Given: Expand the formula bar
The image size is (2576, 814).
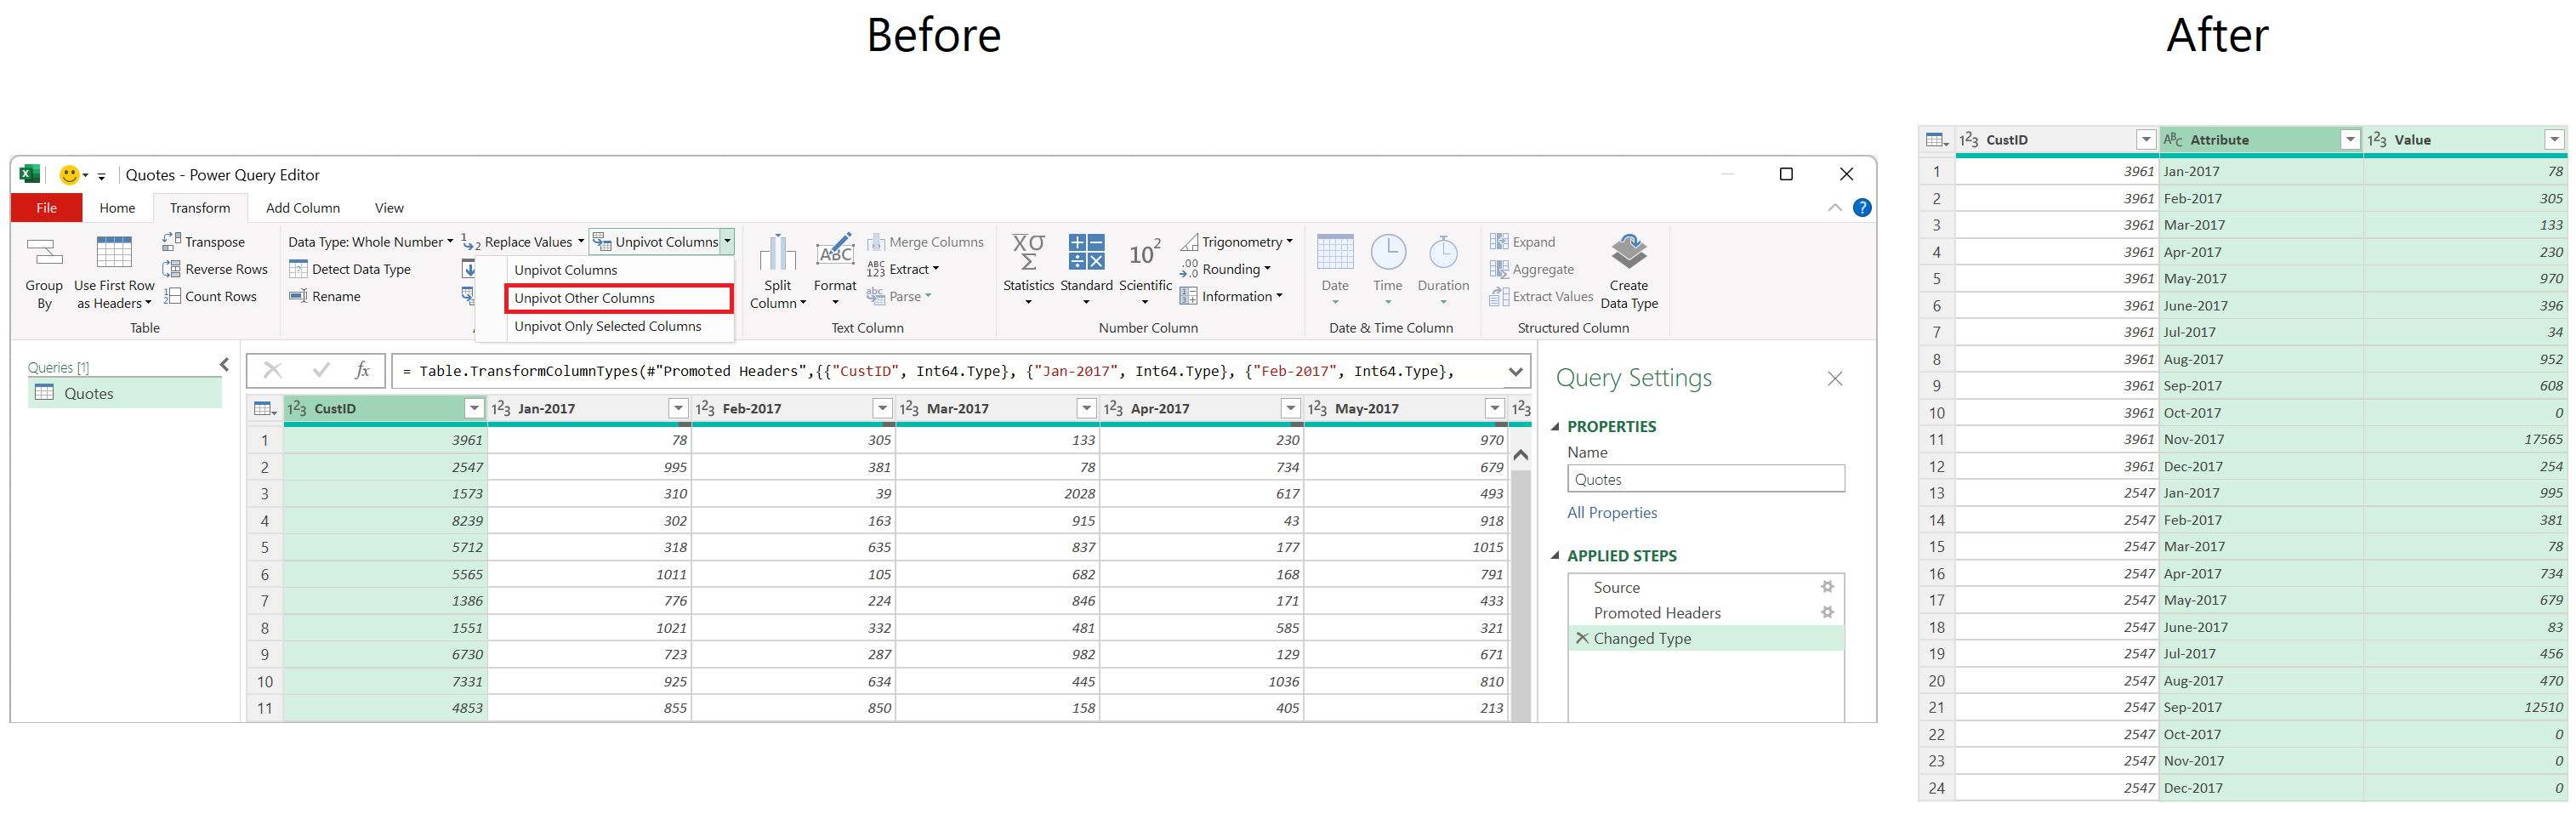Looking at the screenshot, I should tap(1515, 371).
